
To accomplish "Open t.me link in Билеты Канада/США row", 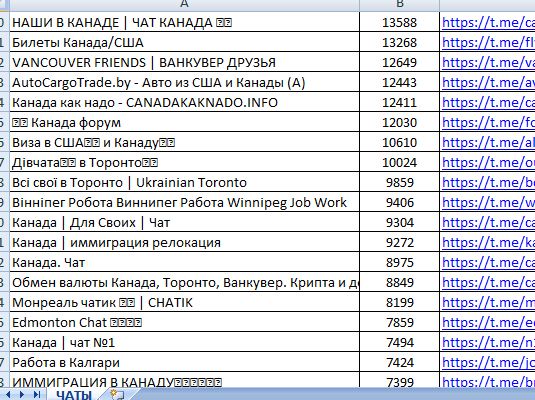I will 488,43.
